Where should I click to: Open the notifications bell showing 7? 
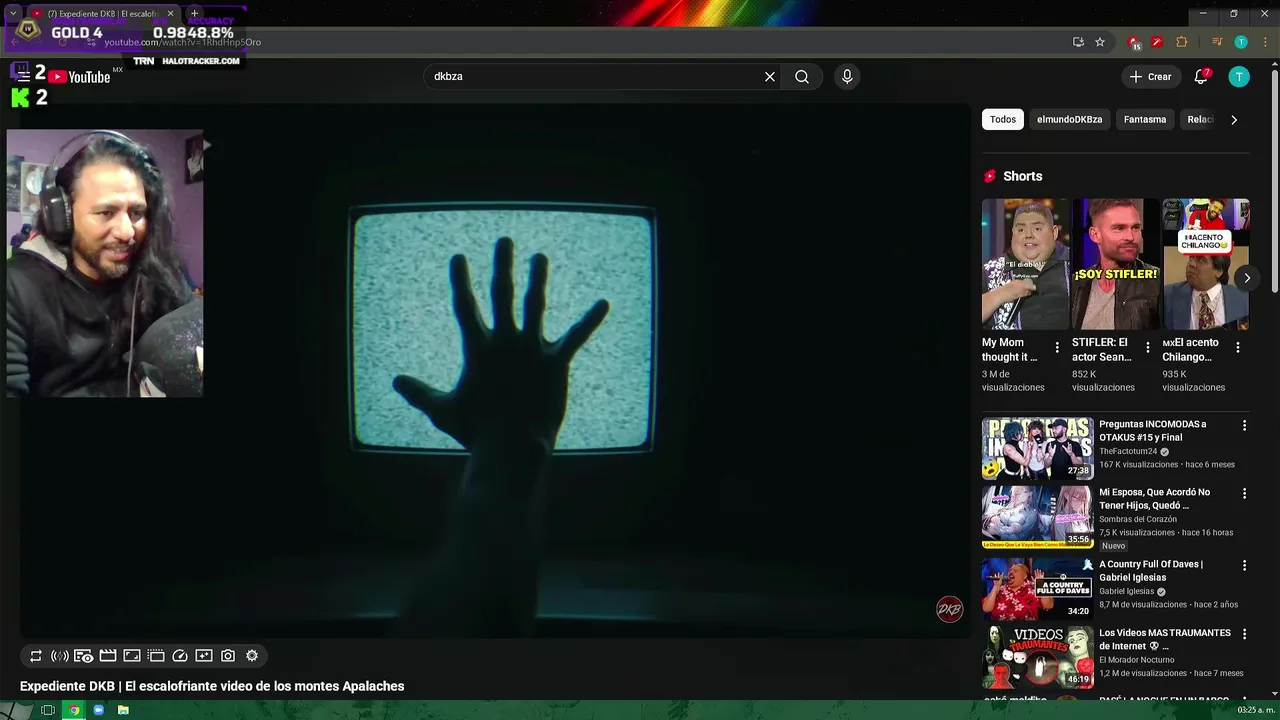coord(1202,77)
